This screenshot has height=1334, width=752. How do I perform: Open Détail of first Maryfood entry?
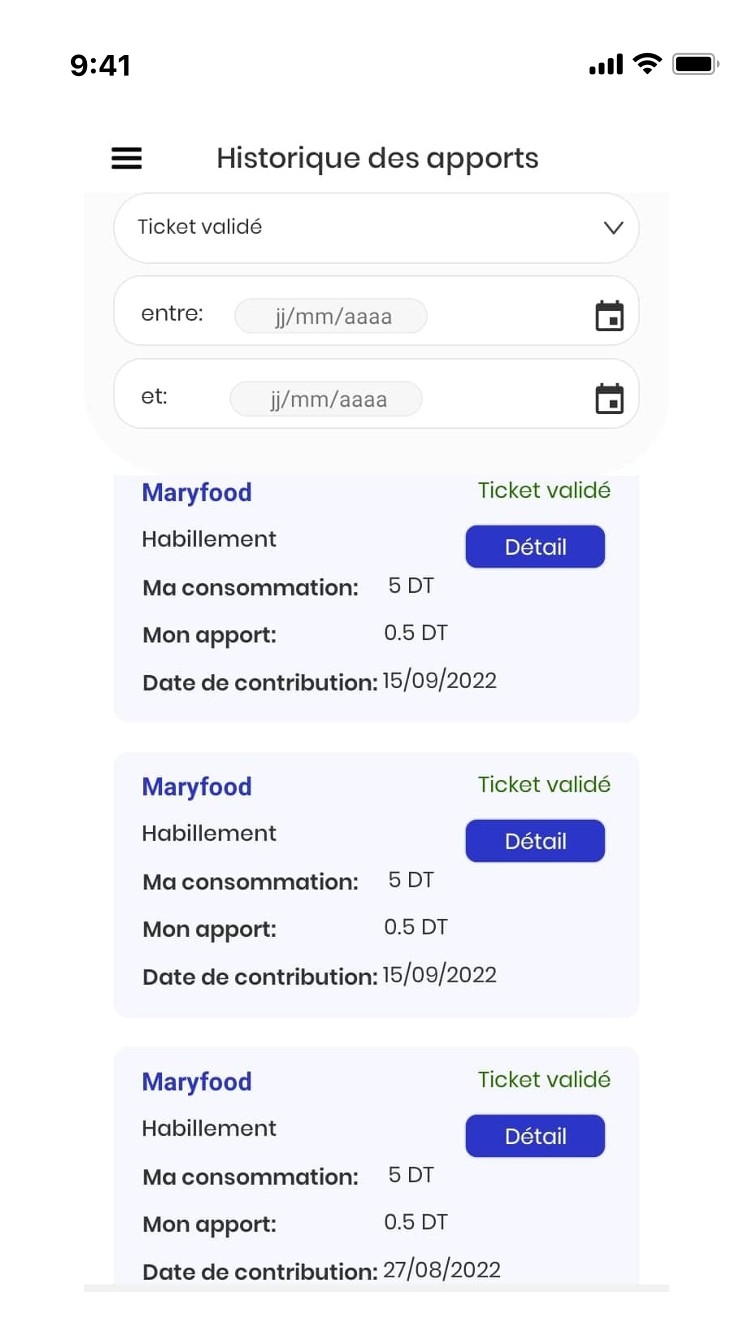[x=535, y=547]
